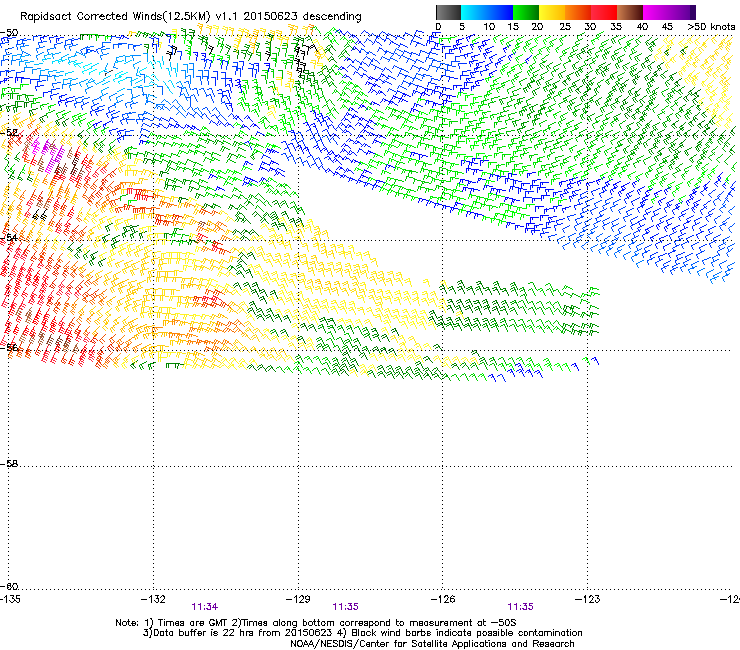This screenshot has width=740, height=650.
Task: Click the 'NOAA/NESDIS/Center for Satellite Applications' credit
Action: click(432, 644)
